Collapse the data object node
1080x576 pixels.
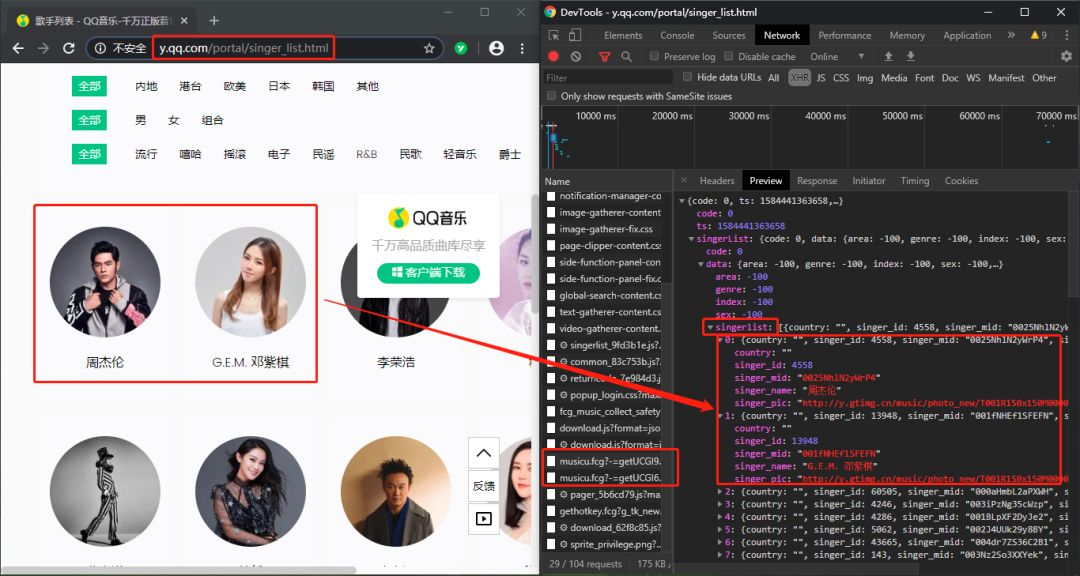[701, 264]
